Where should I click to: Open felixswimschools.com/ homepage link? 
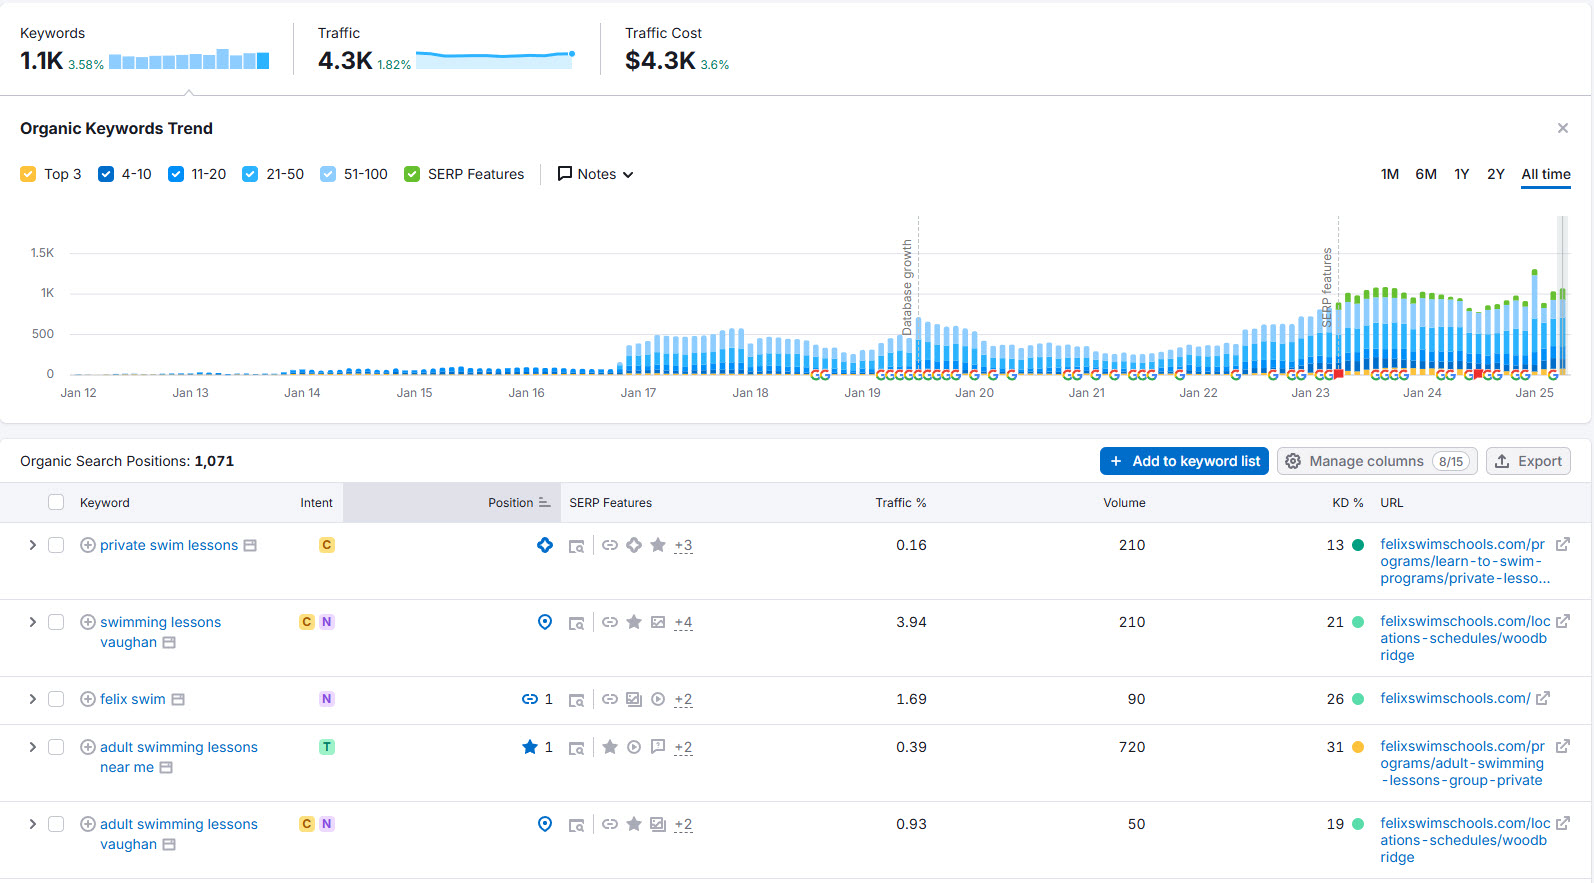[x=1455, y=698]
